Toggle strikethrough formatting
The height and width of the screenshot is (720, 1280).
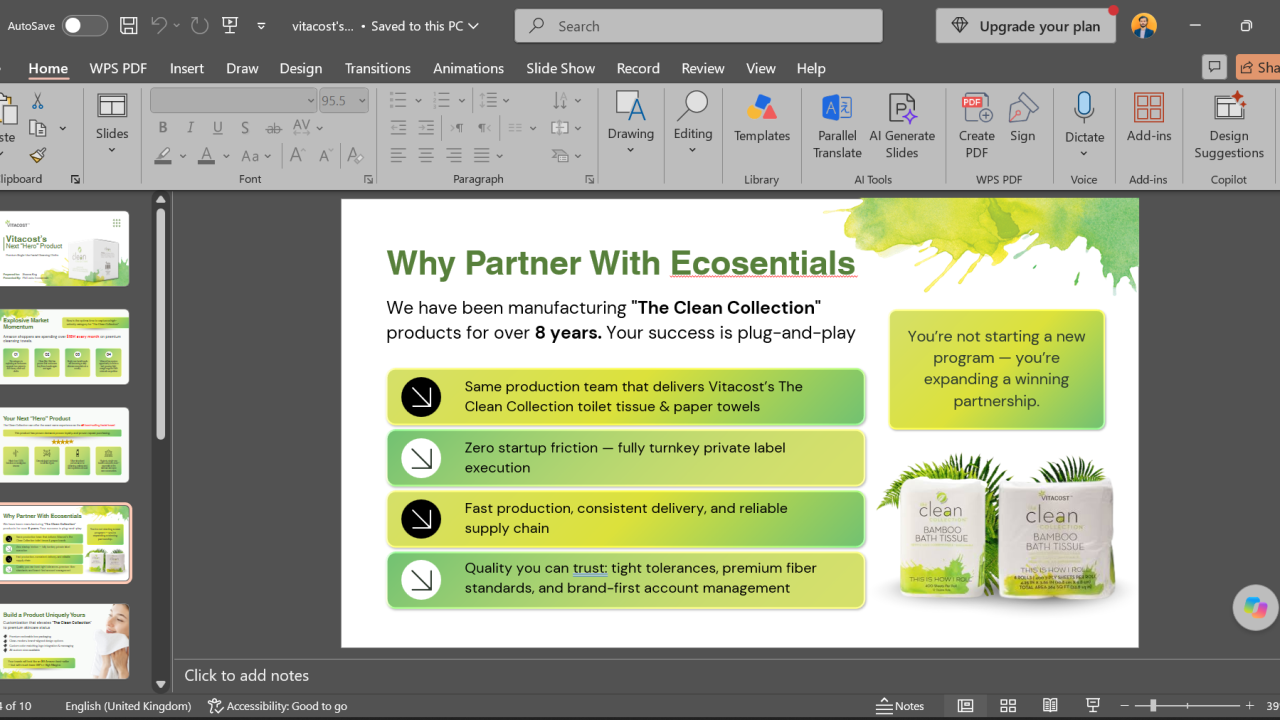tap(273, 128)
